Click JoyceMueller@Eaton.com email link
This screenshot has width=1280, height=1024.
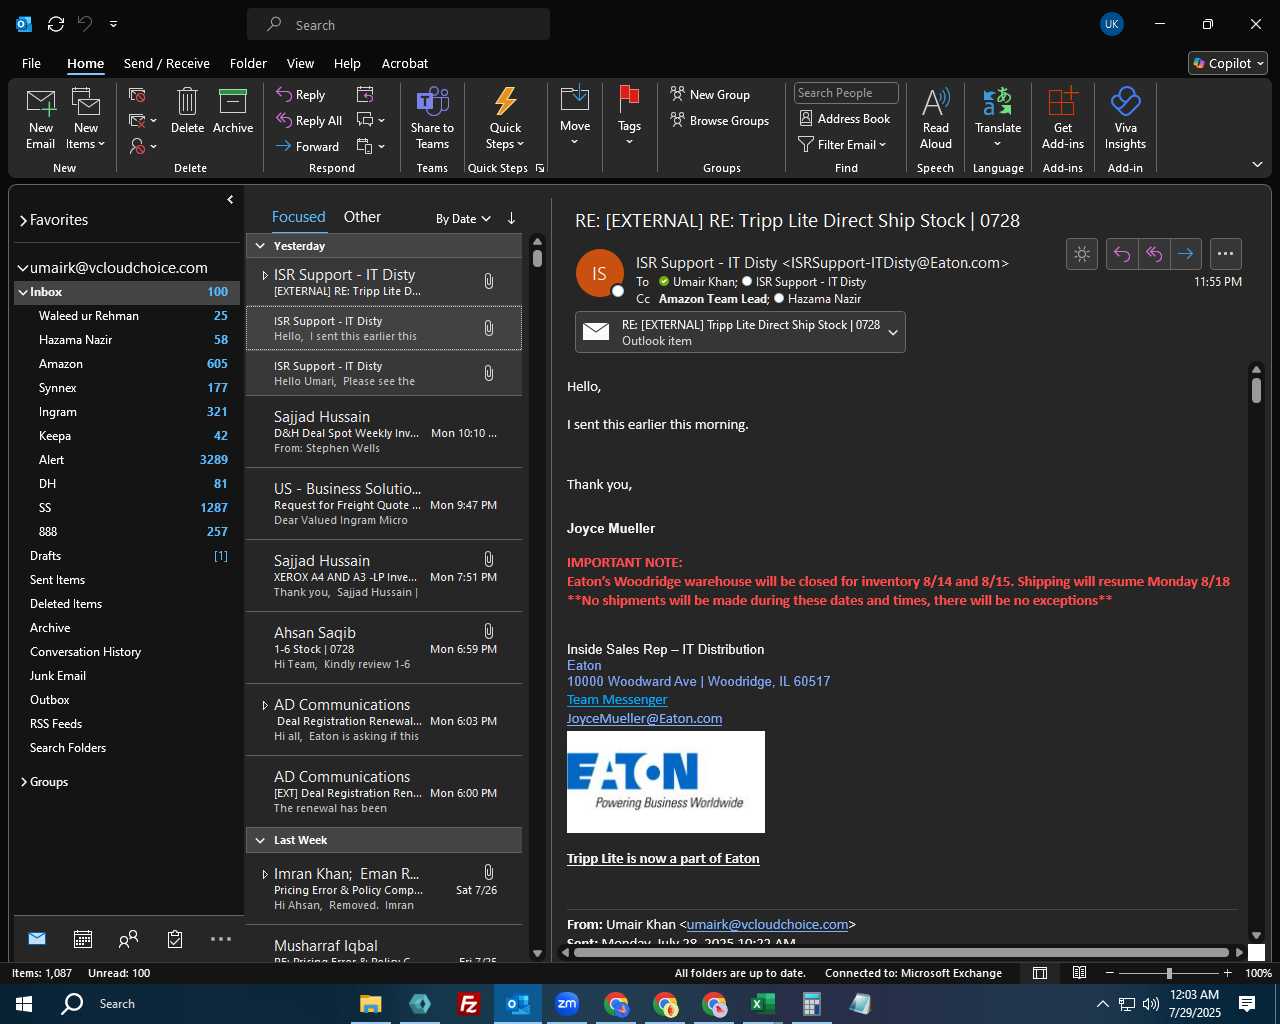tap(644, 719)
